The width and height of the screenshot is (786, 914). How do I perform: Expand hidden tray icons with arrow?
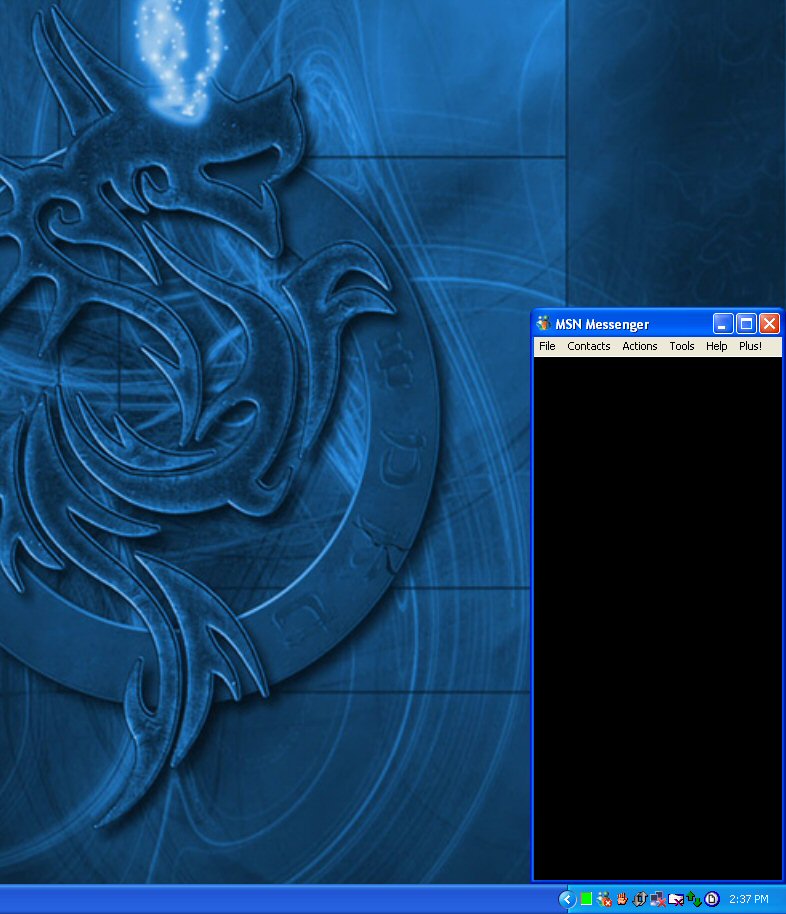tap(567, 899)
